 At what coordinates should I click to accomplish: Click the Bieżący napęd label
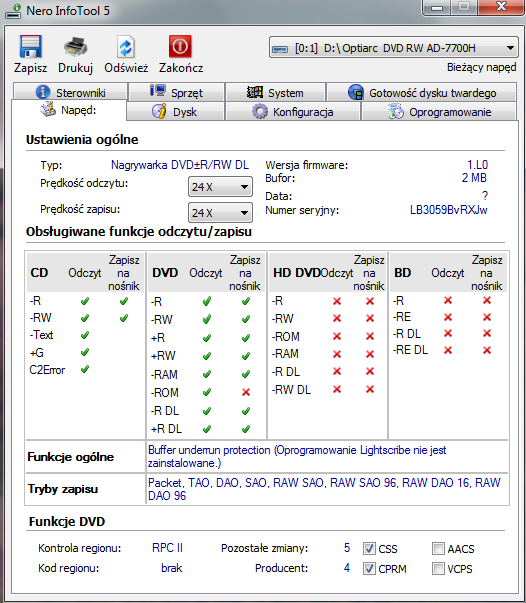point(481,67)
